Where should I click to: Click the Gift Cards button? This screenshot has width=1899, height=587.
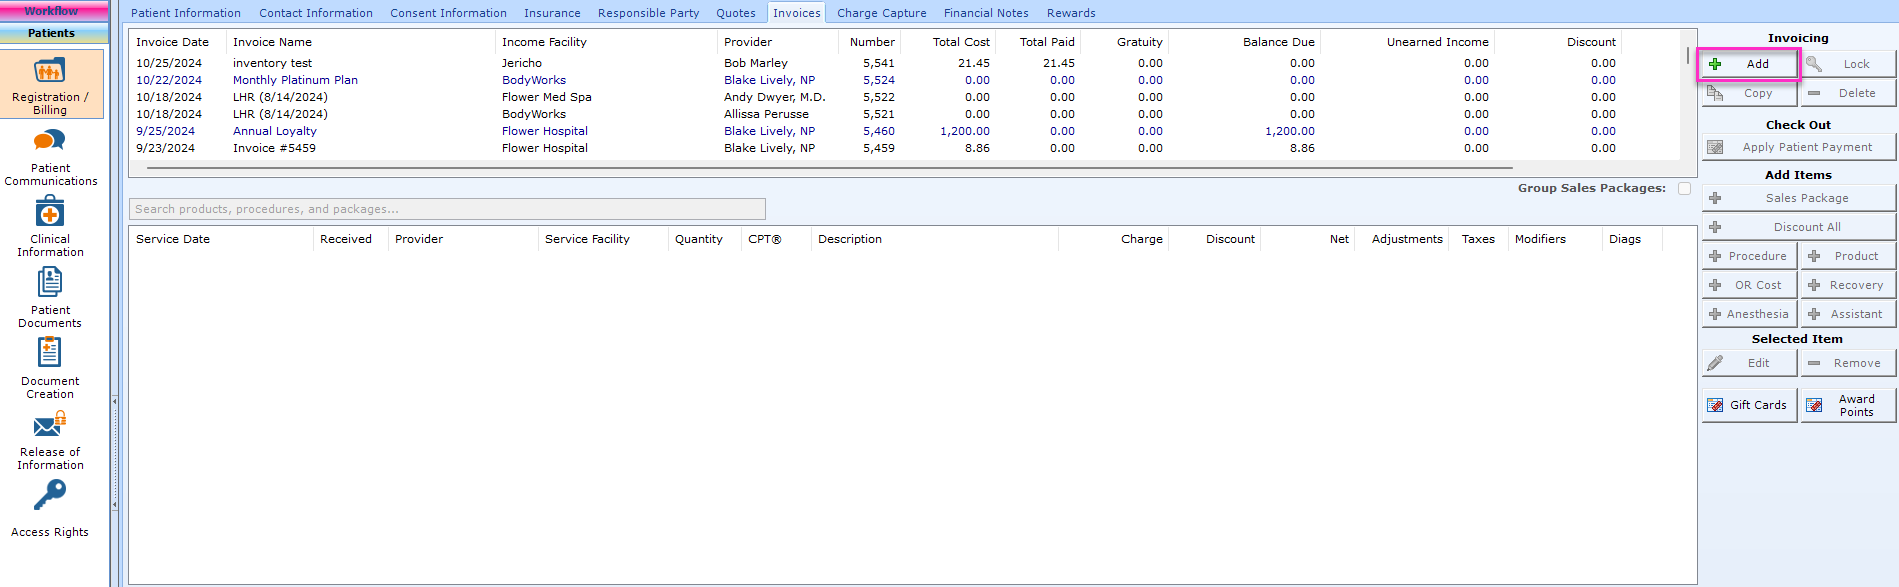pyautogui.click(x=1749, y=405)
